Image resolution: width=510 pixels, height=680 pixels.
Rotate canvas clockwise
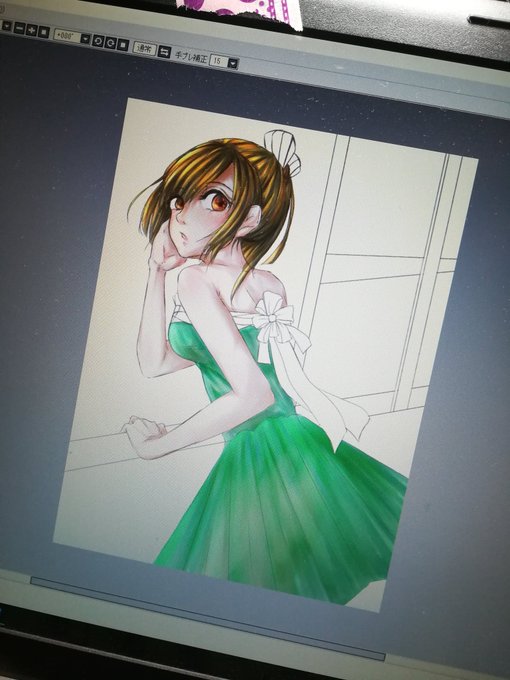pos(111,43)
